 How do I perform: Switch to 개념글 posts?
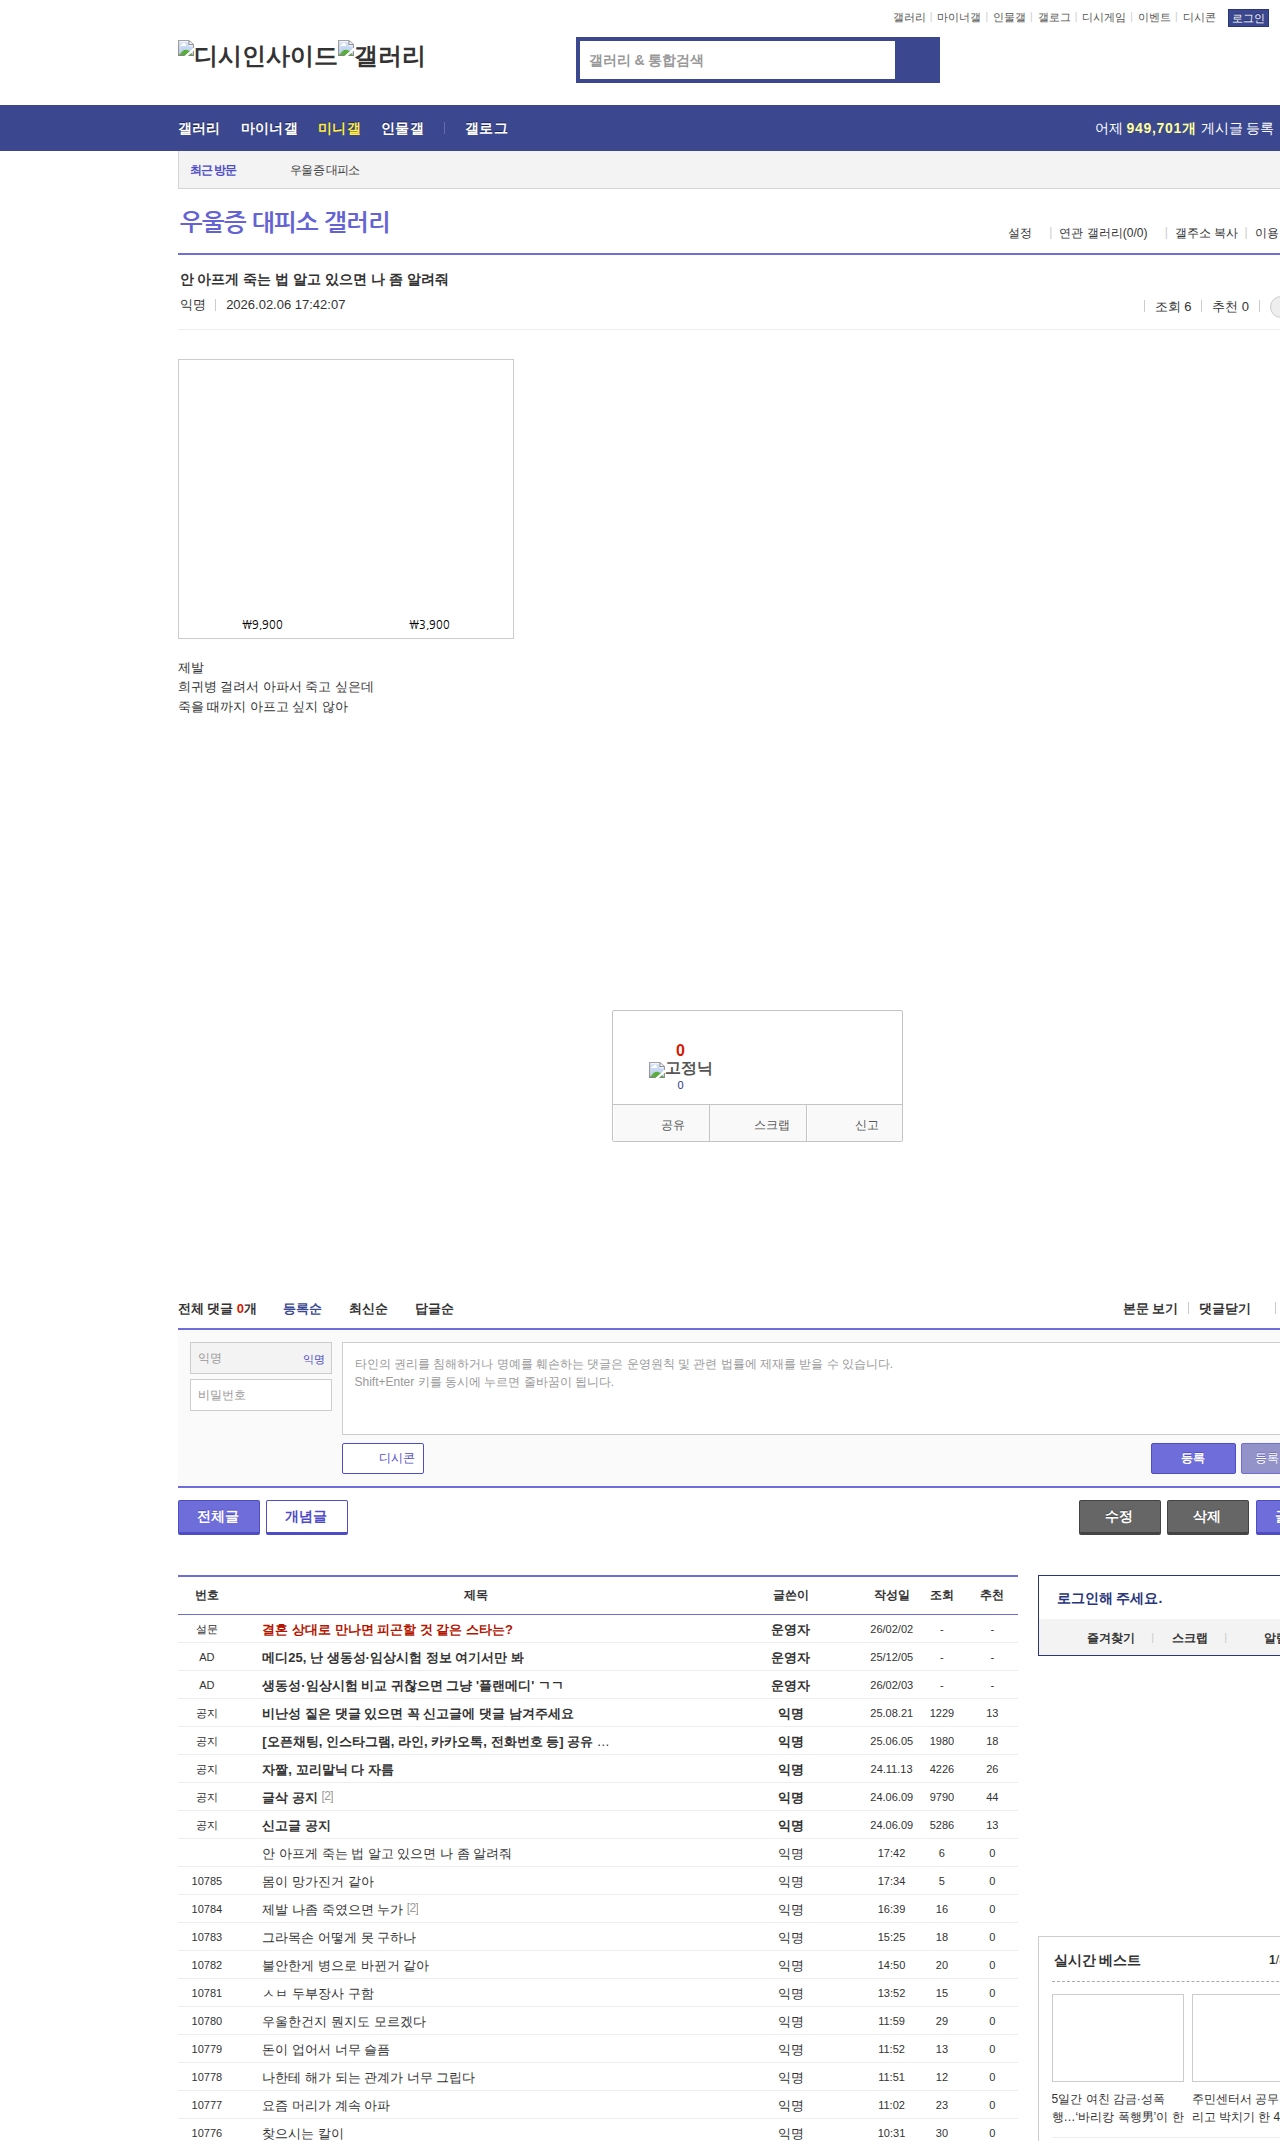pyautogui.click(x=307, y=1517)
